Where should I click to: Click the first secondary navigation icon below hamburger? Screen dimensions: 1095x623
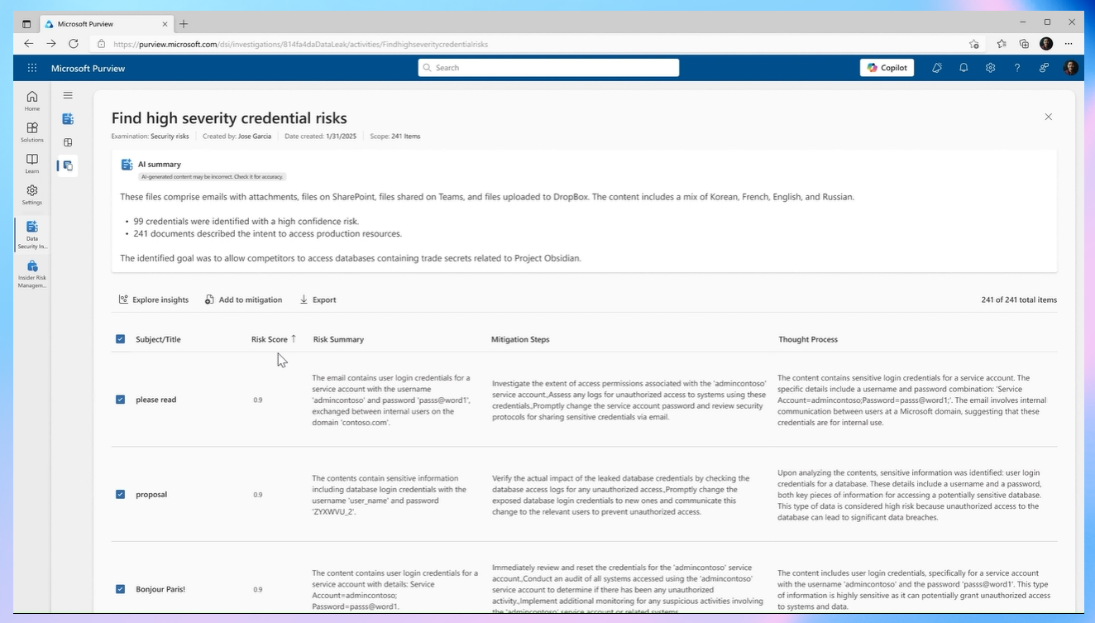click(x=68, y=119)
